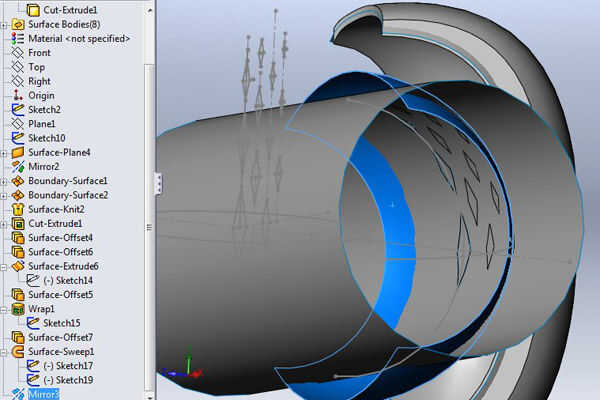Expand the Boundary-Surface1 node
Screen dimensions: 600x400
pyautogui.click(x=4, y=181)
